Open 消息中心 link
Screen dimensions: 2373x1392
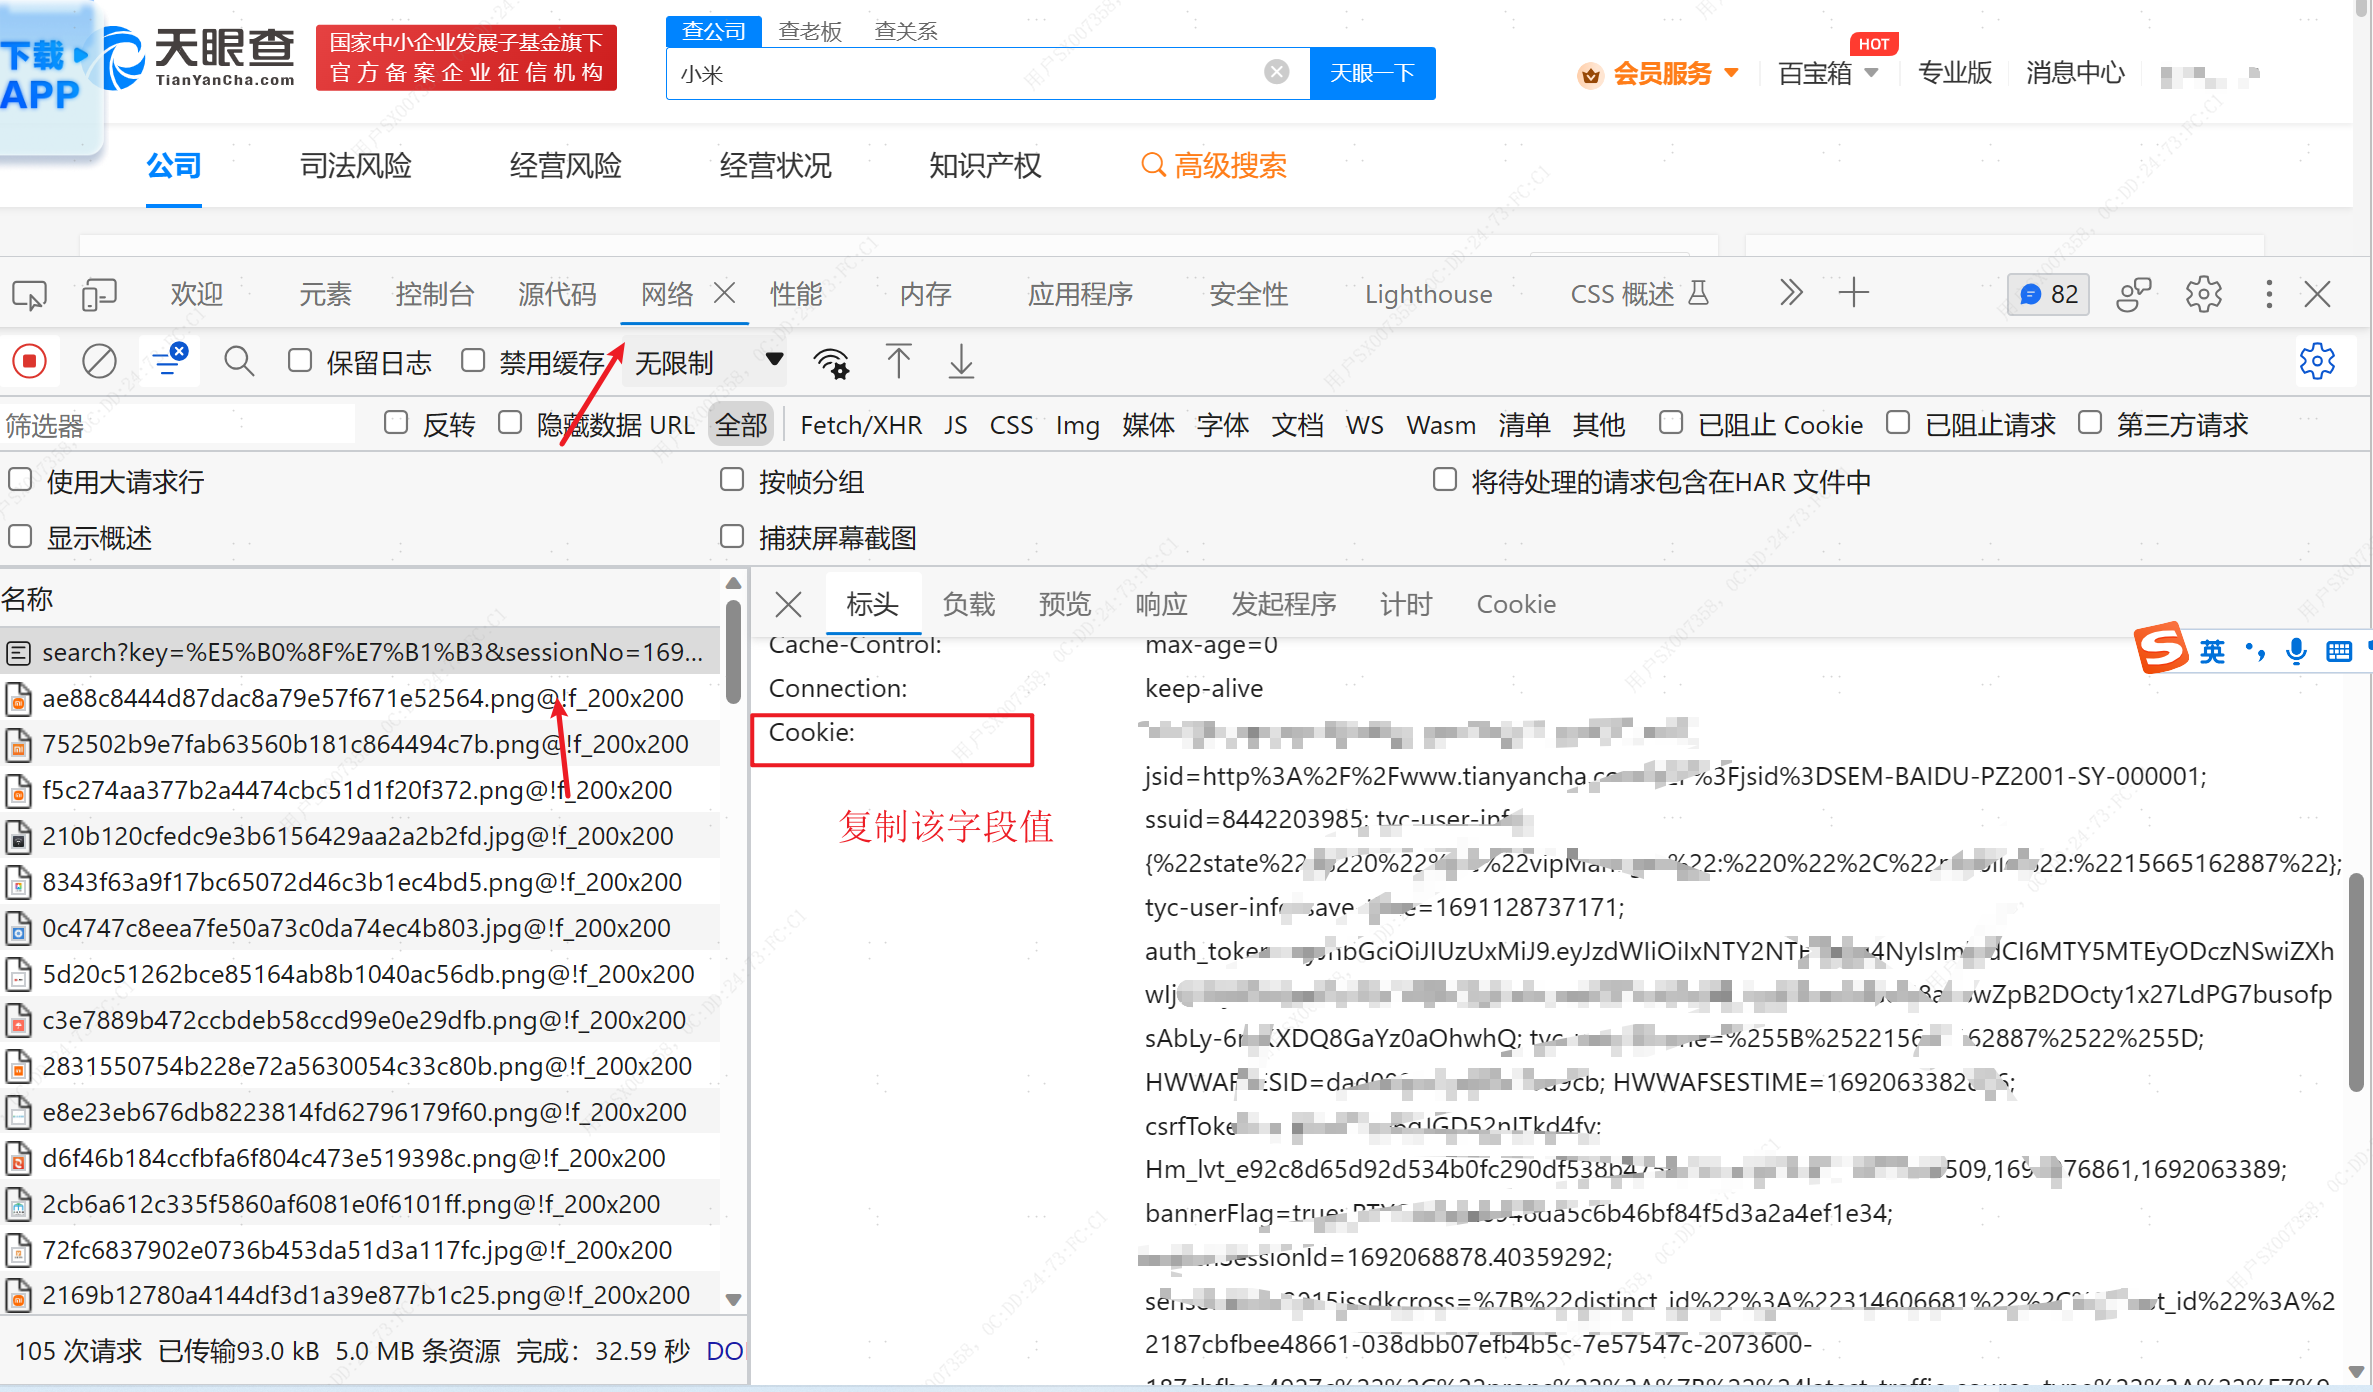2074,73
